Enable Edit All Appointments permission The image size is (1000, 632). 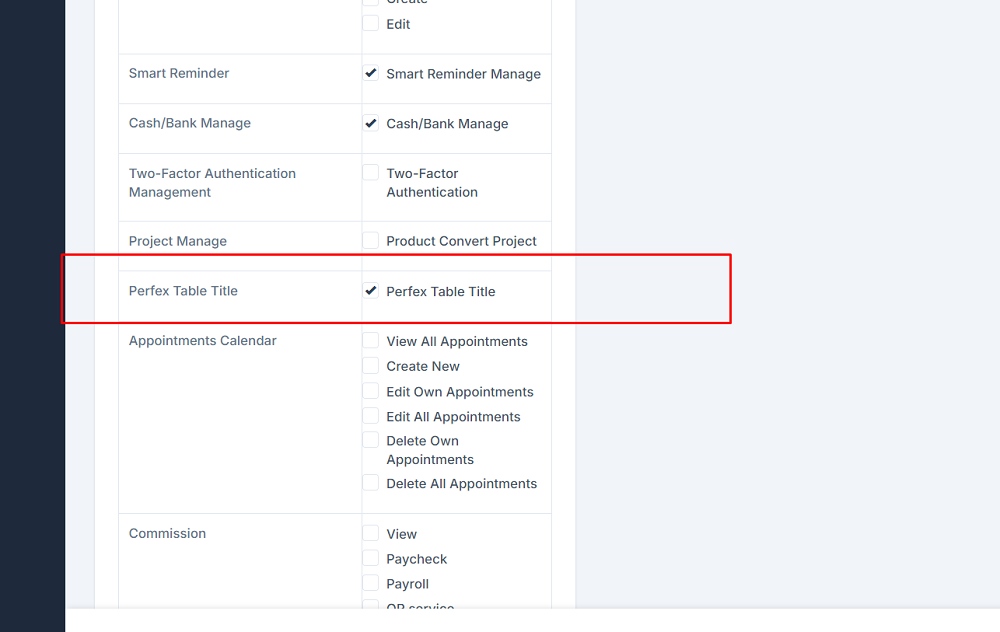tap(371, 416)
